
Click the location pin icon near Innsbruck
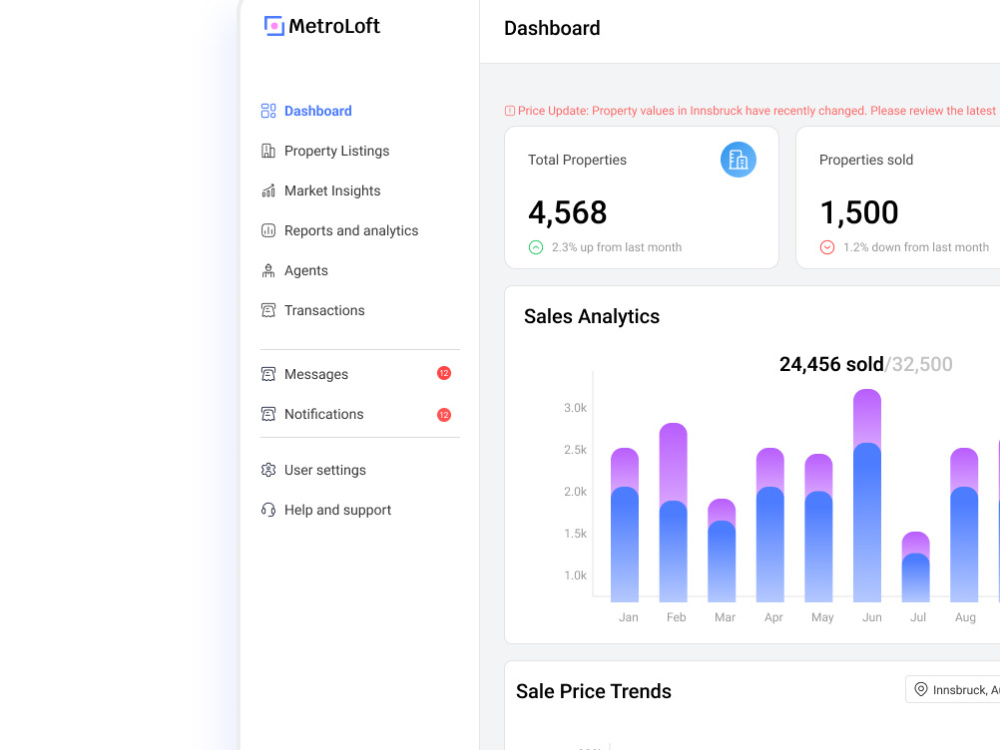click(920, 689)
